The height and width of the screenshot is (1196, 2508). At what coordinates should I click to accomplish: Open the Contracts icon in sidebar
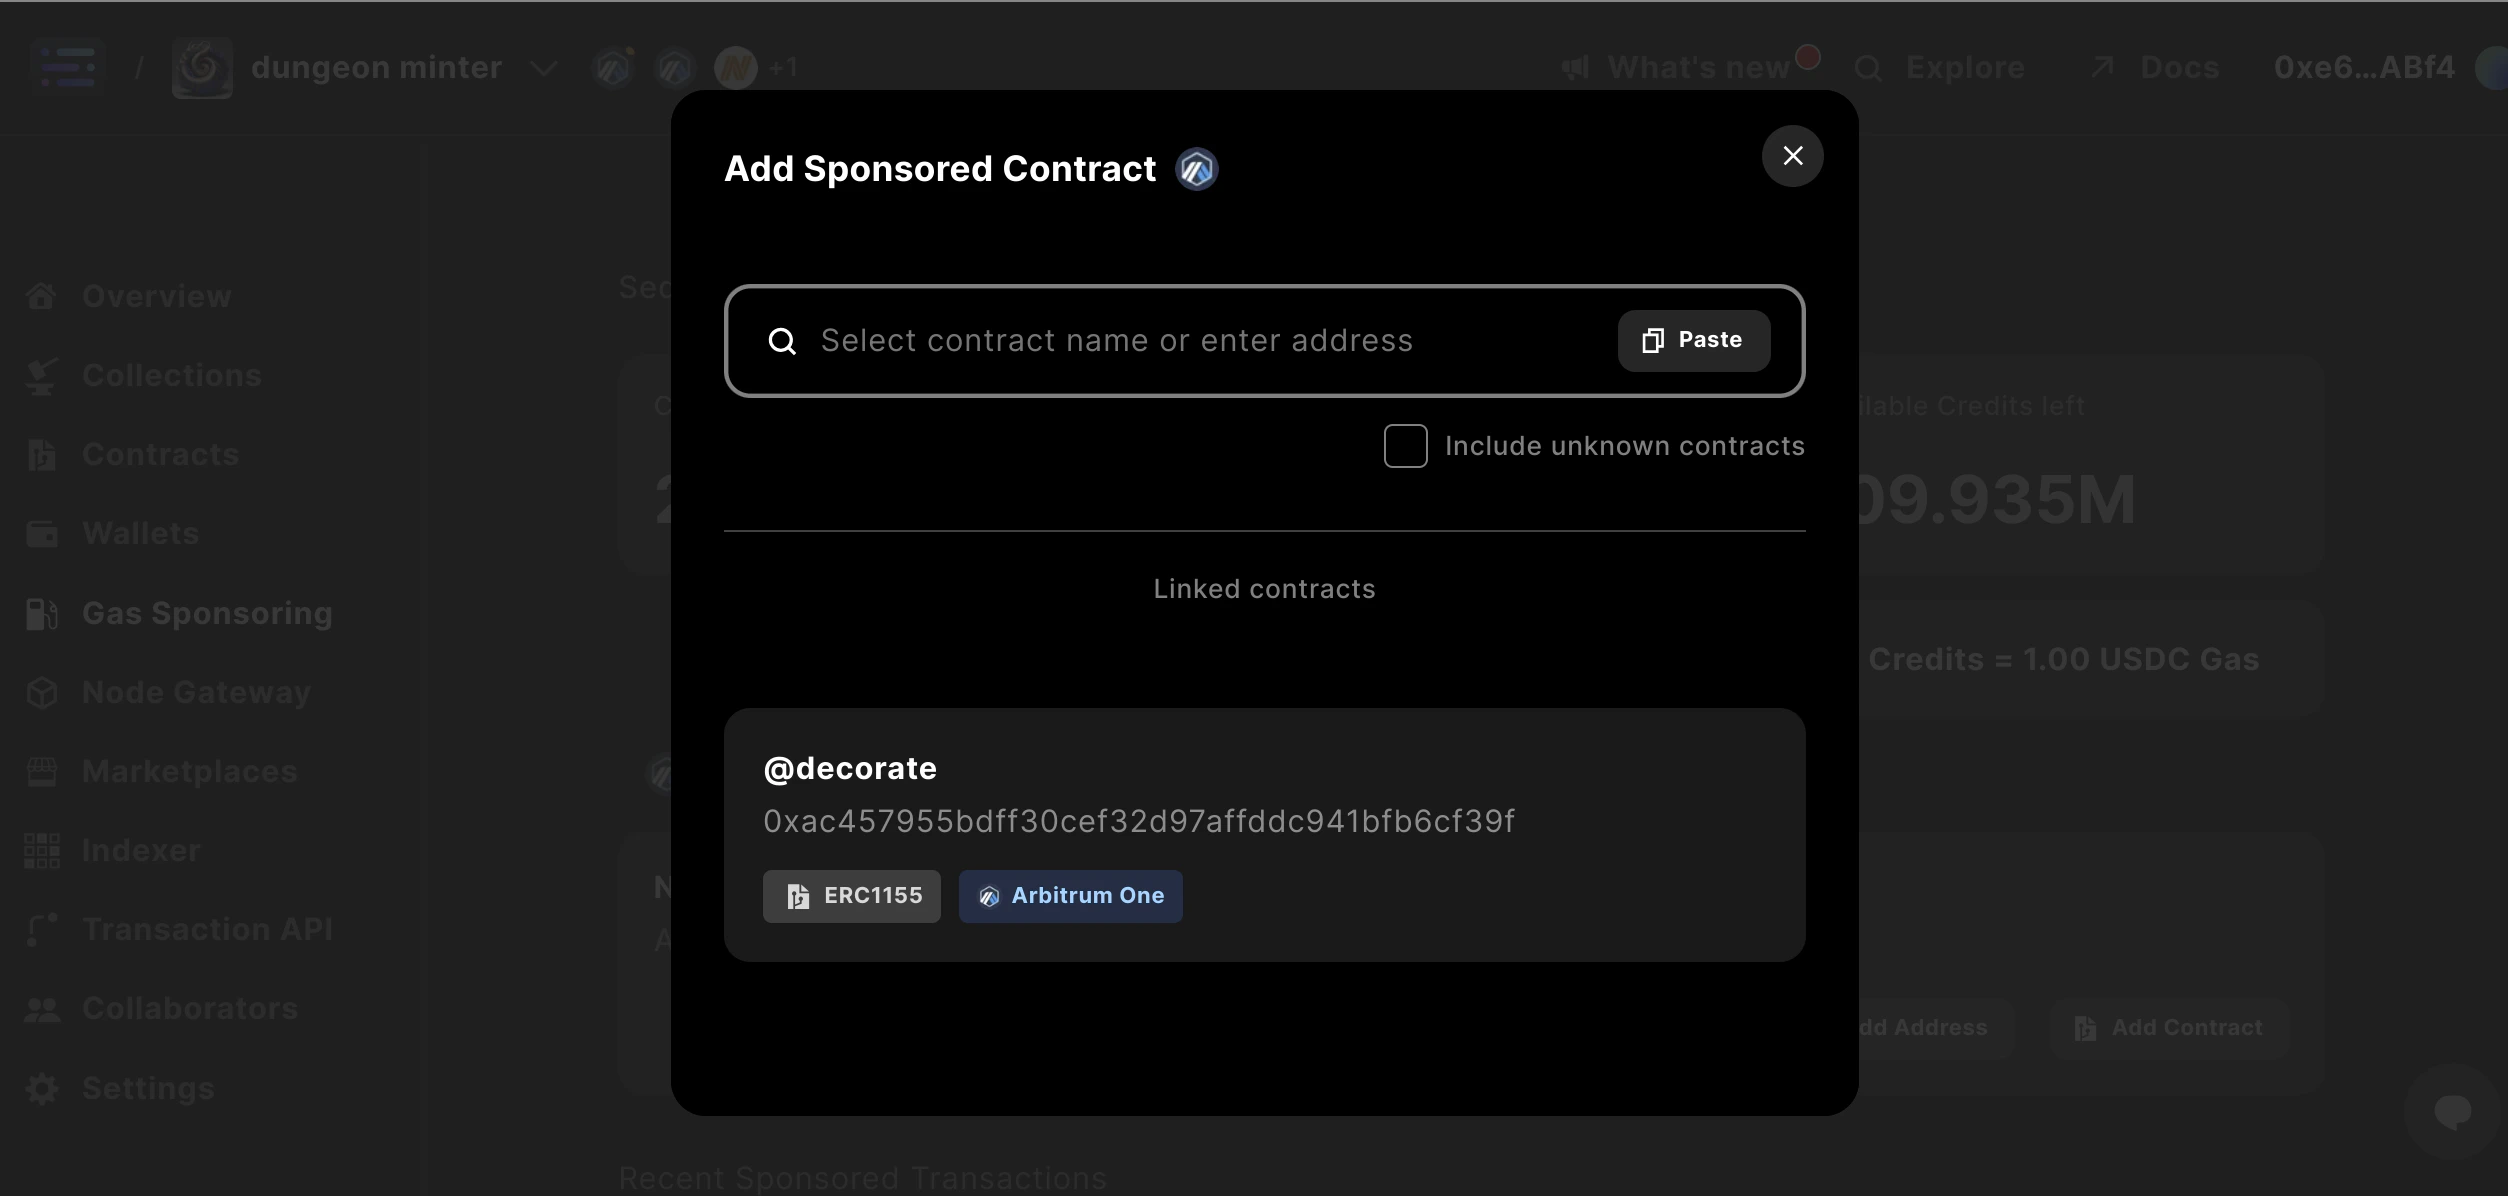[42, 455]
